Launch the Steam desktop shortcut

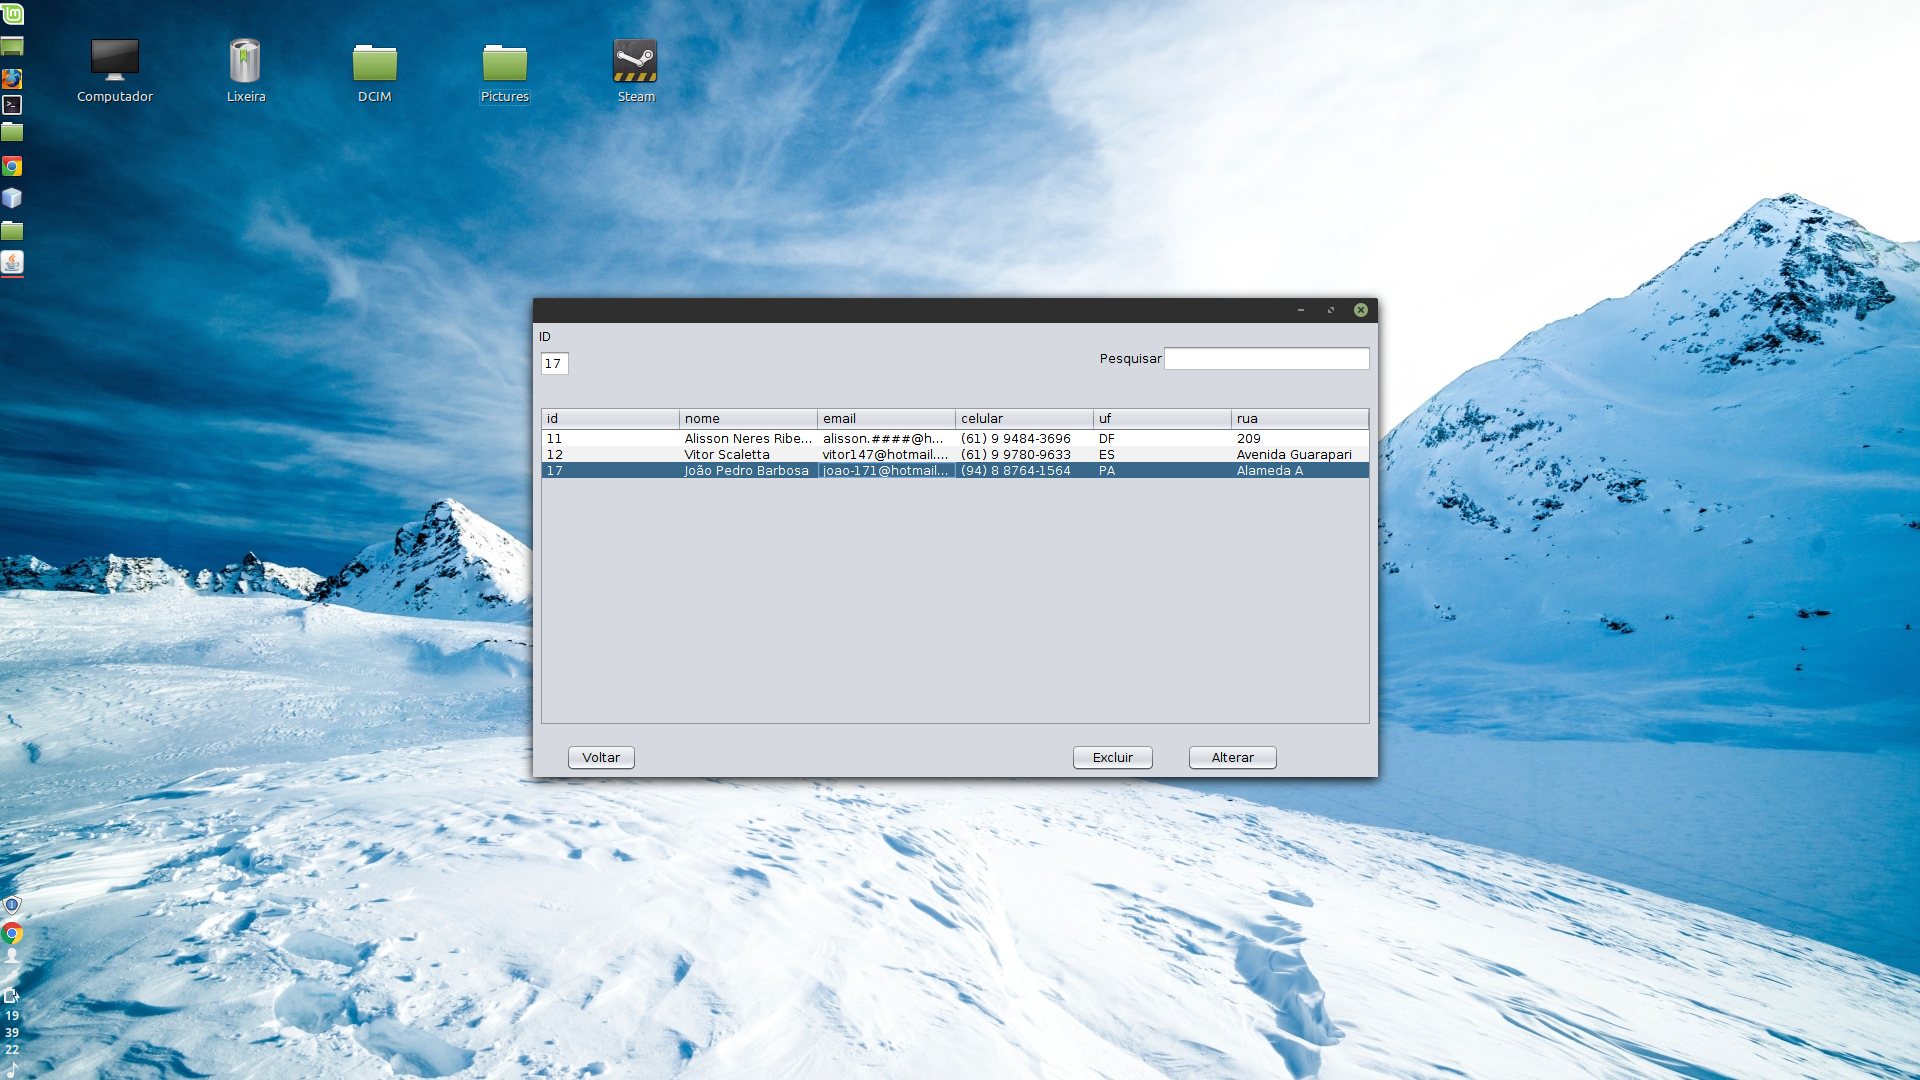(x=635, y=70)
